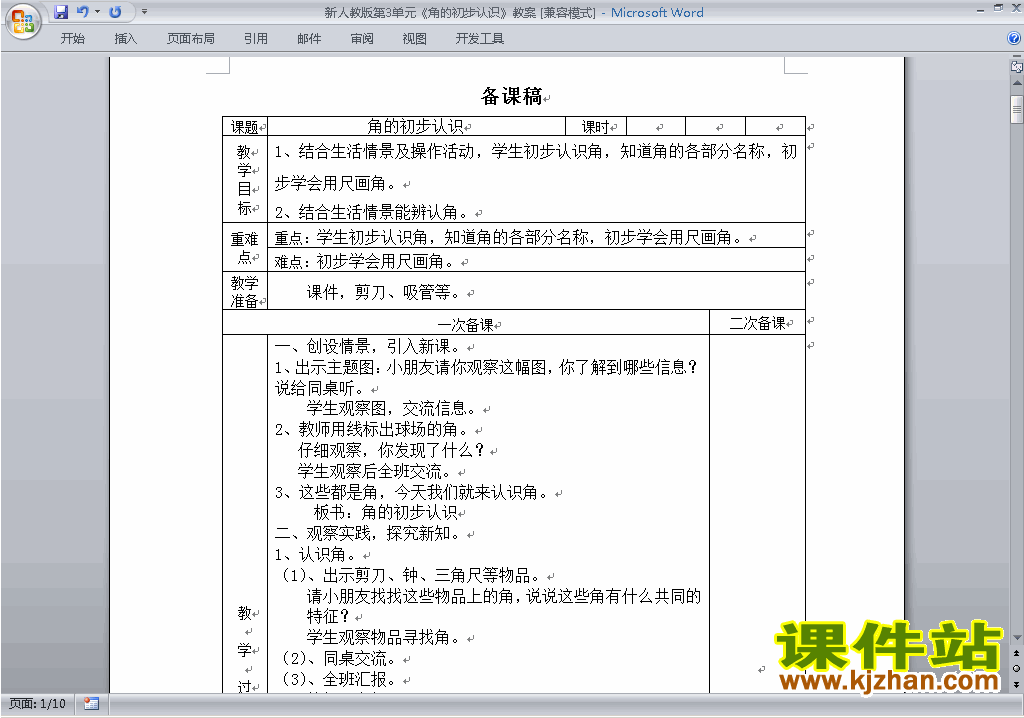The width and height of the screenshot is (1024, 718).
Task: Click the 学生观察后全班交流 line
Action: (x=374, y=471)
